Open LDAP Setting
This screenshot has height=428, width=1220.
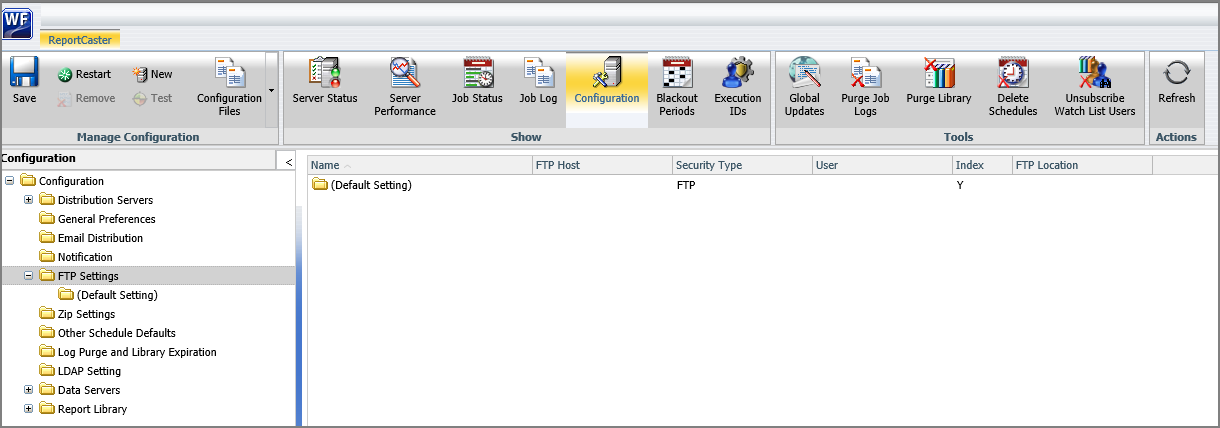[80, 371]
